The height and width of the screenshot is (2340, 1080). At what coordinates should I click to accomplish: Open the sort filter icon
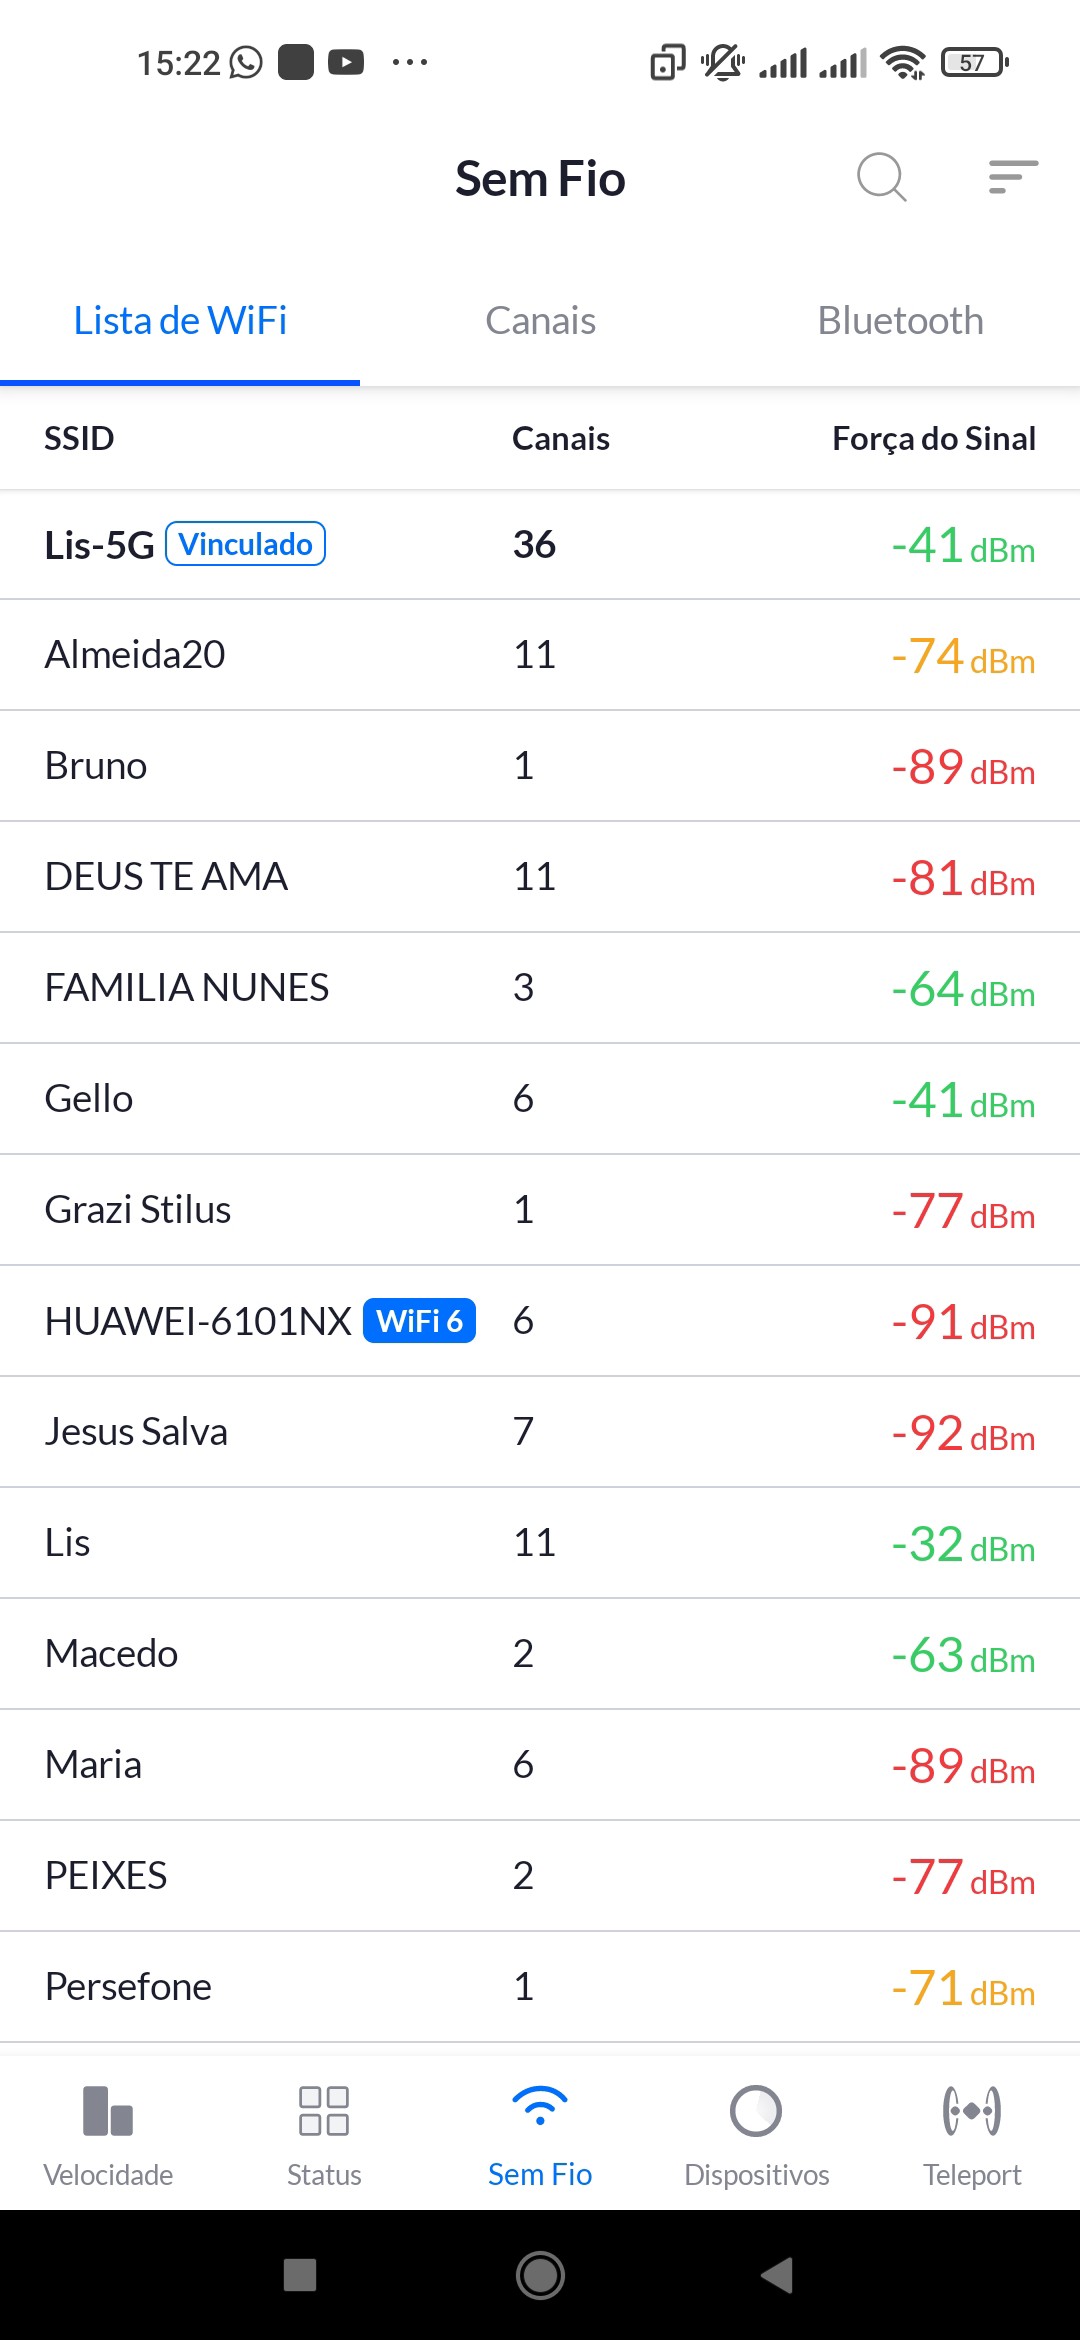click(x=1012, y=177)
